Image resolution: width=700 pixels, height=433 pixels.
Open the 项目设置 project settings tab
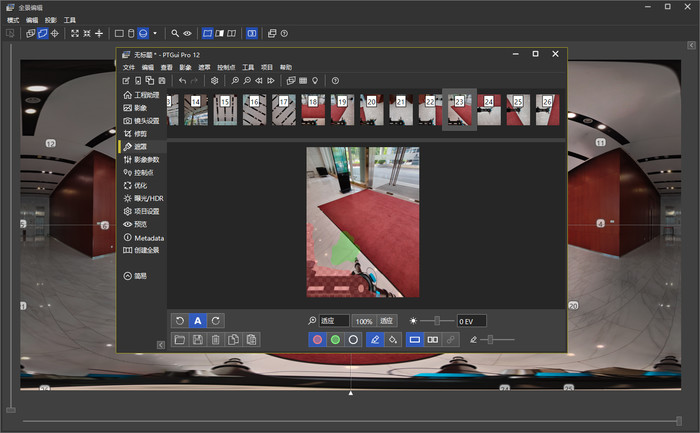click(142, 212)
